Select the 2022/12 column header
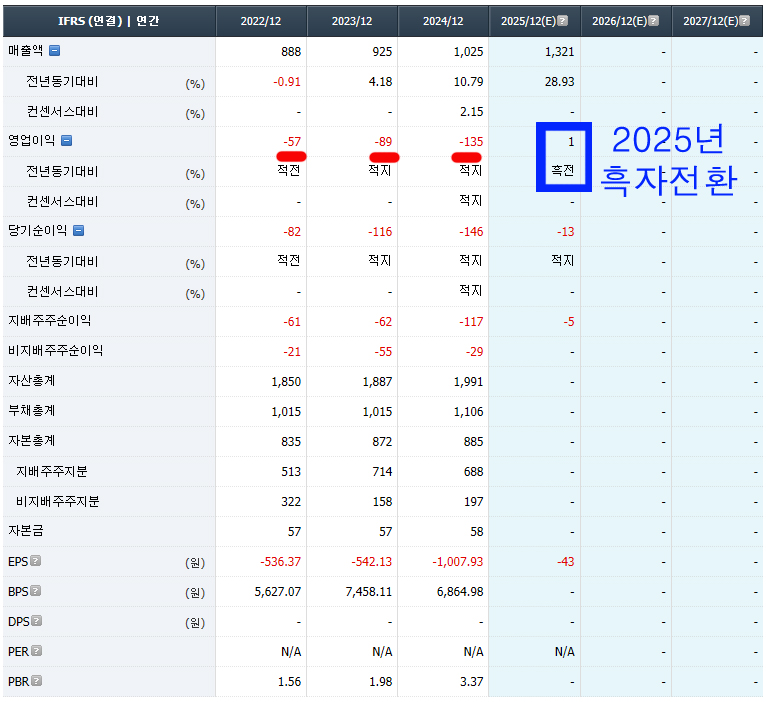 tap(261, 21)
